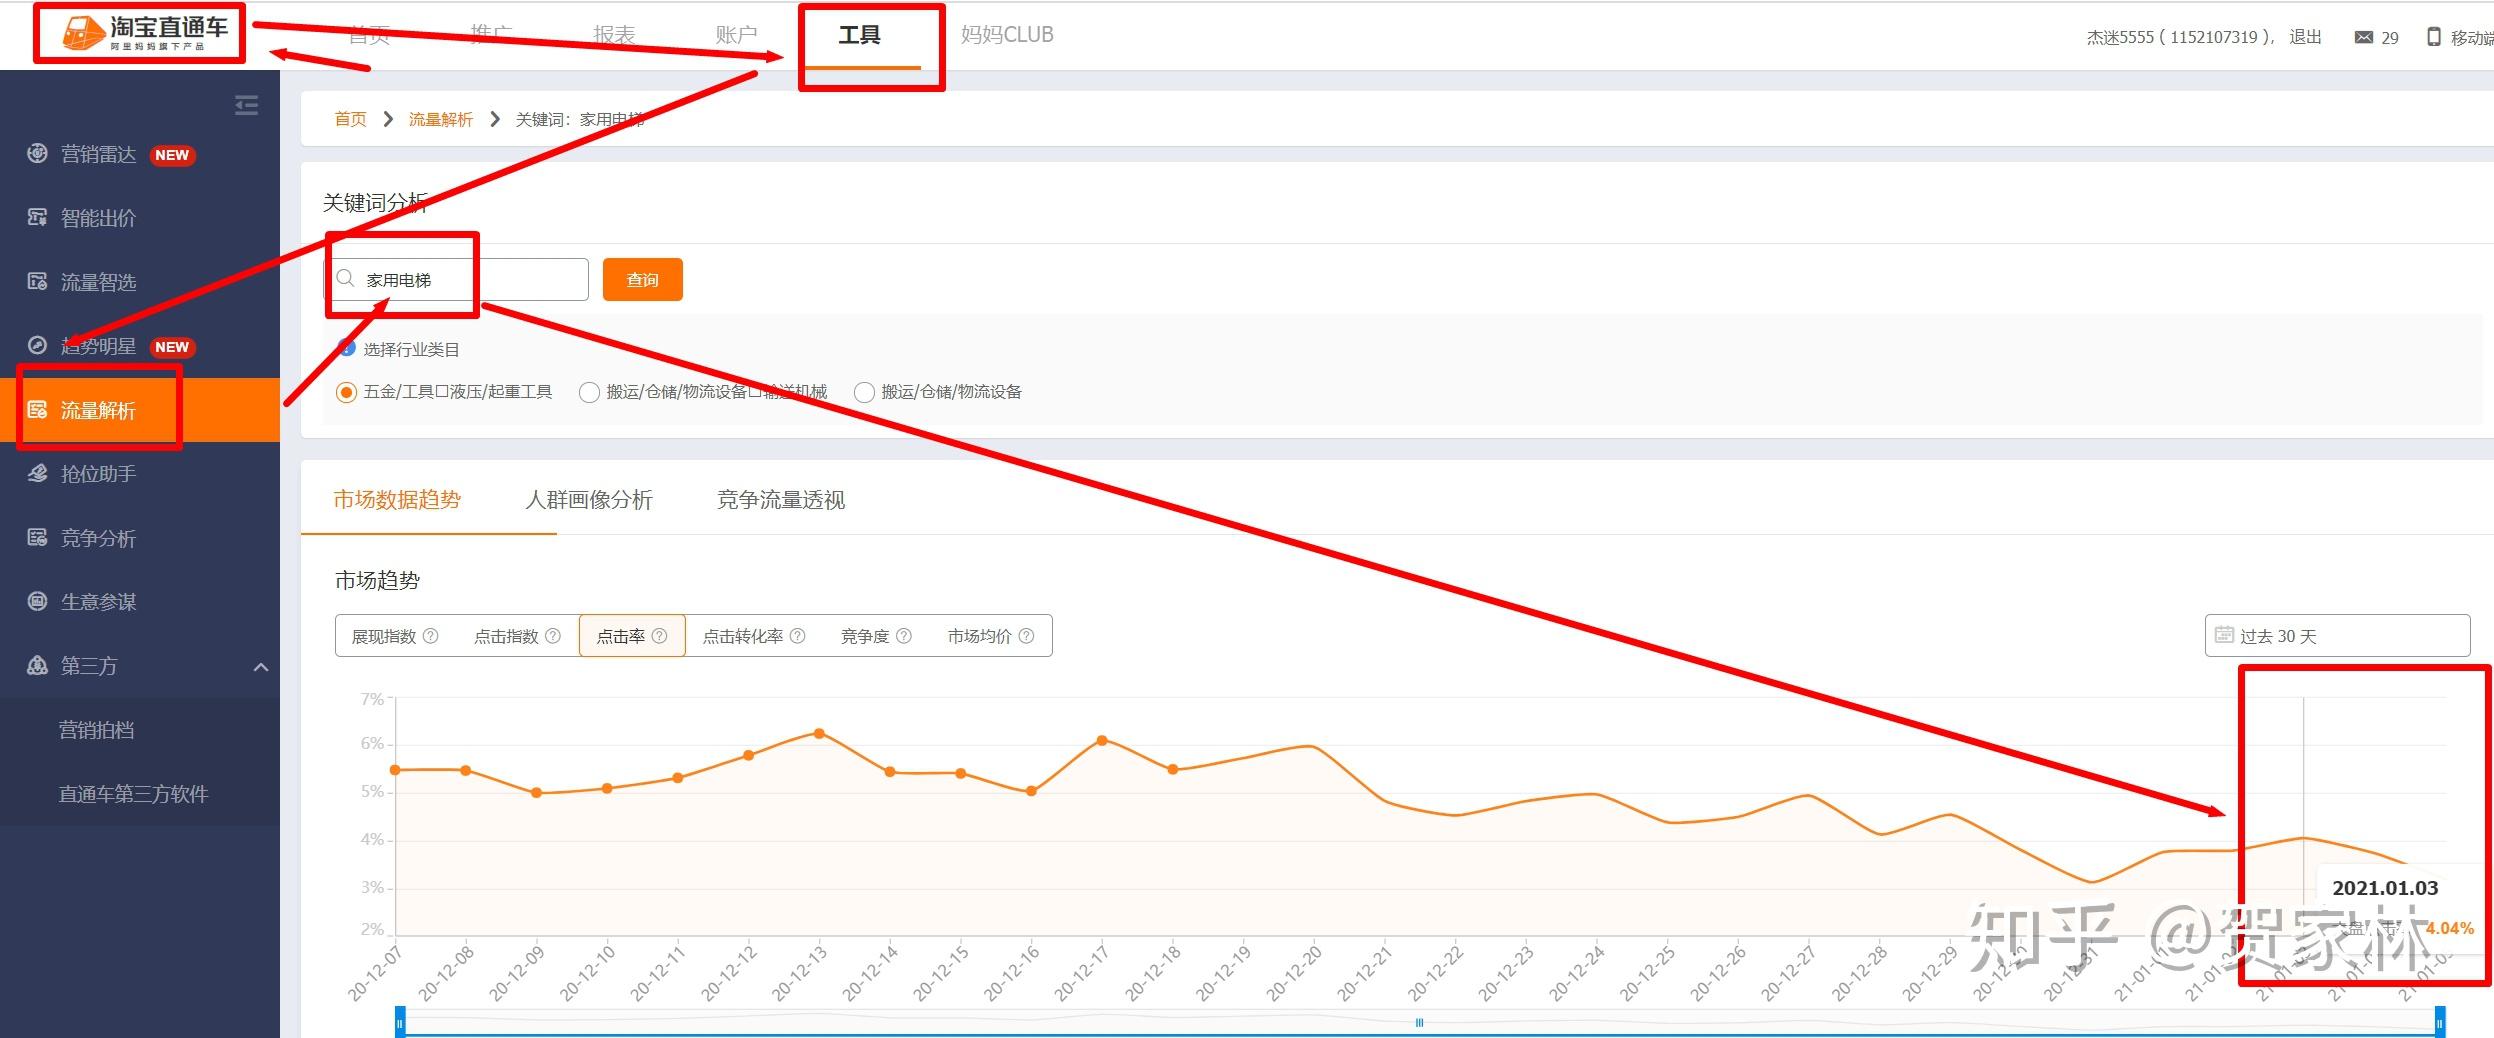Switch to the 竞争流量透视 tab
2494x1038 pixels.
[781, 499]
